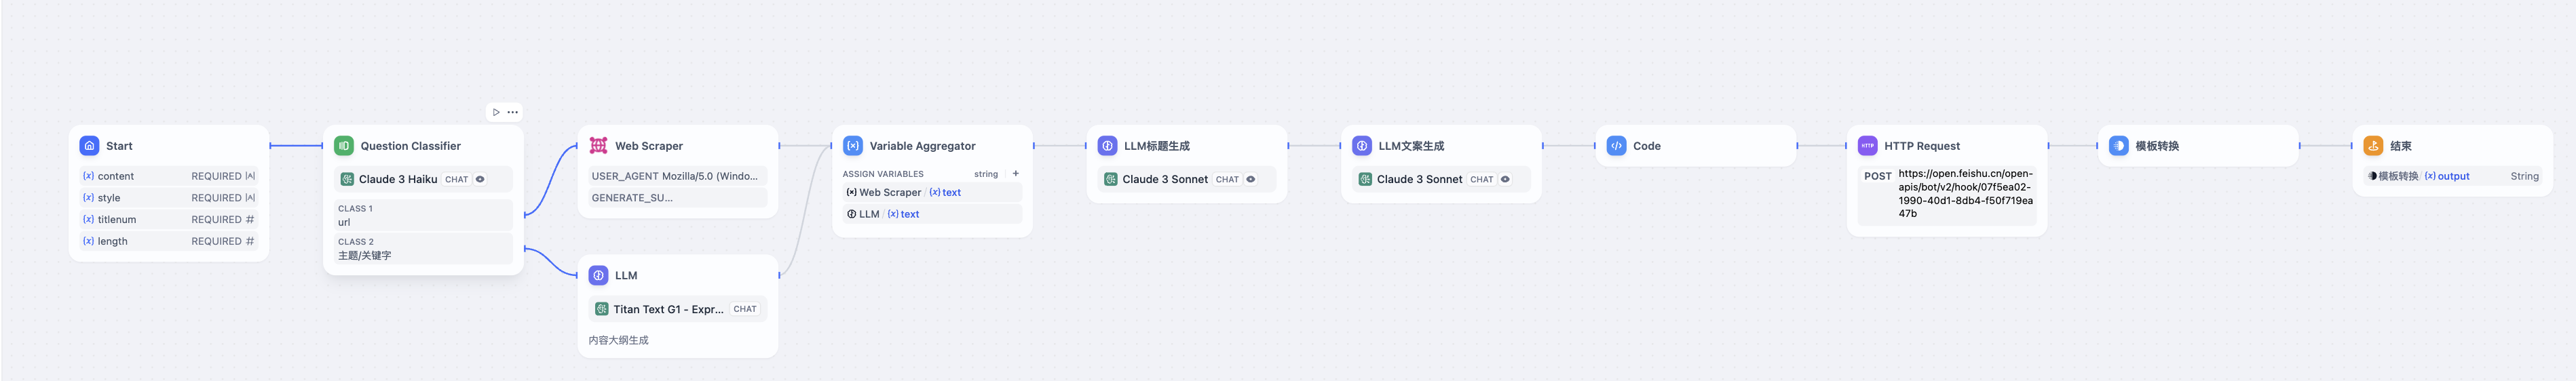Toggle the eye icon in LLM文案生成 node
2576x381 pixels.
[x=1505, y=179]
